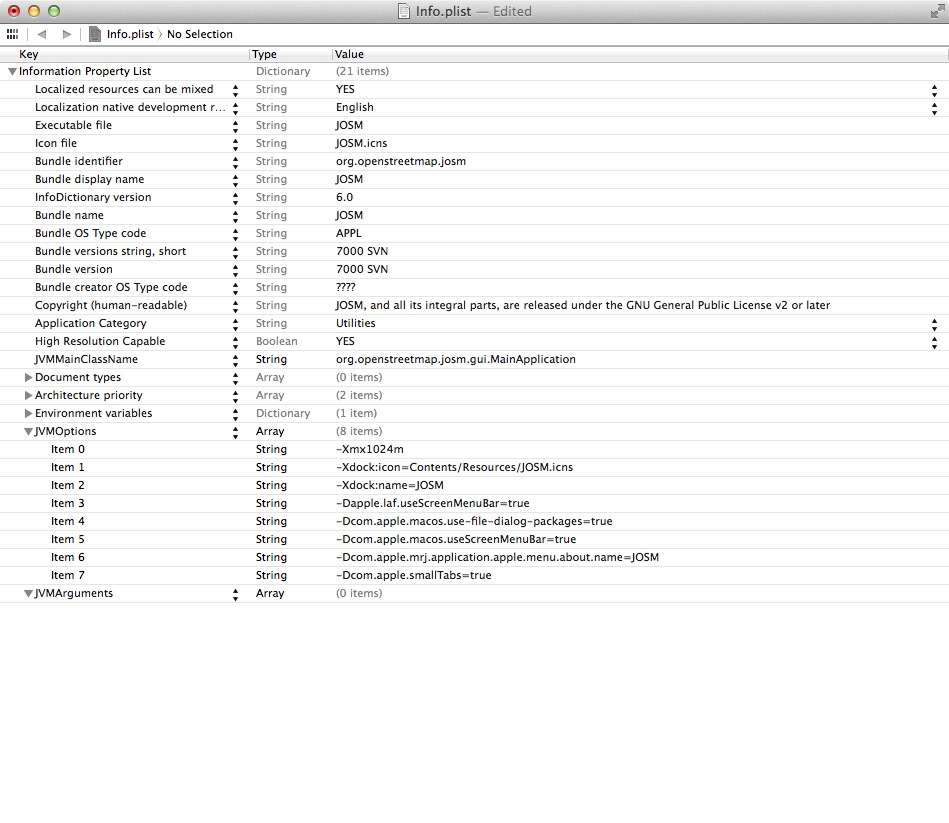
Task: Click the -Xmx1024m value
Action: [x=370, y=450]
